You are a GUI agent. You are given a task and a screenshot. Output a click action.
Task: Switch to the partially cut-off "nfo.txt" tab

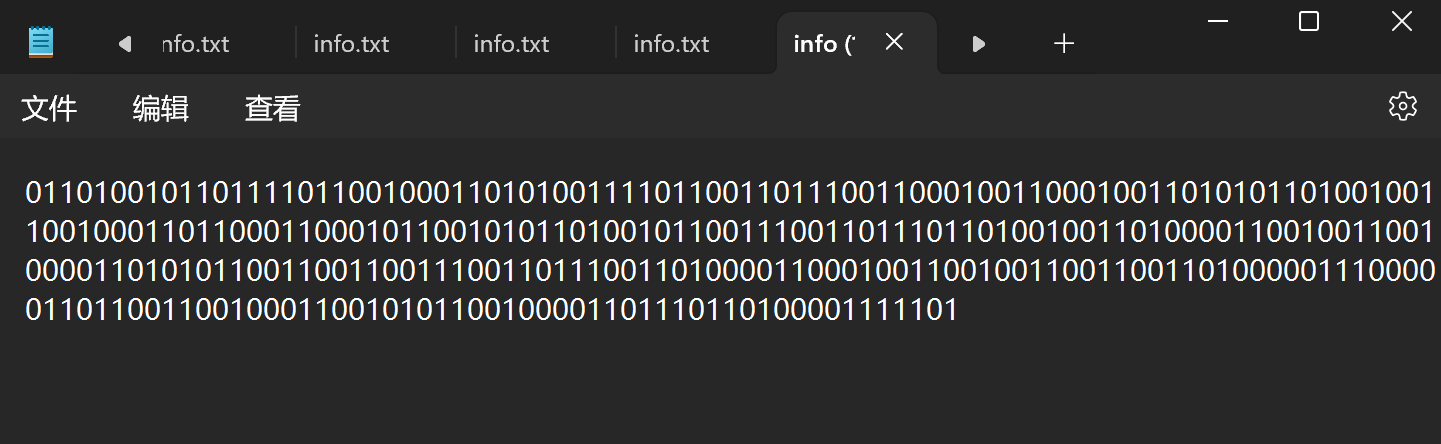[x=195, y=44]
